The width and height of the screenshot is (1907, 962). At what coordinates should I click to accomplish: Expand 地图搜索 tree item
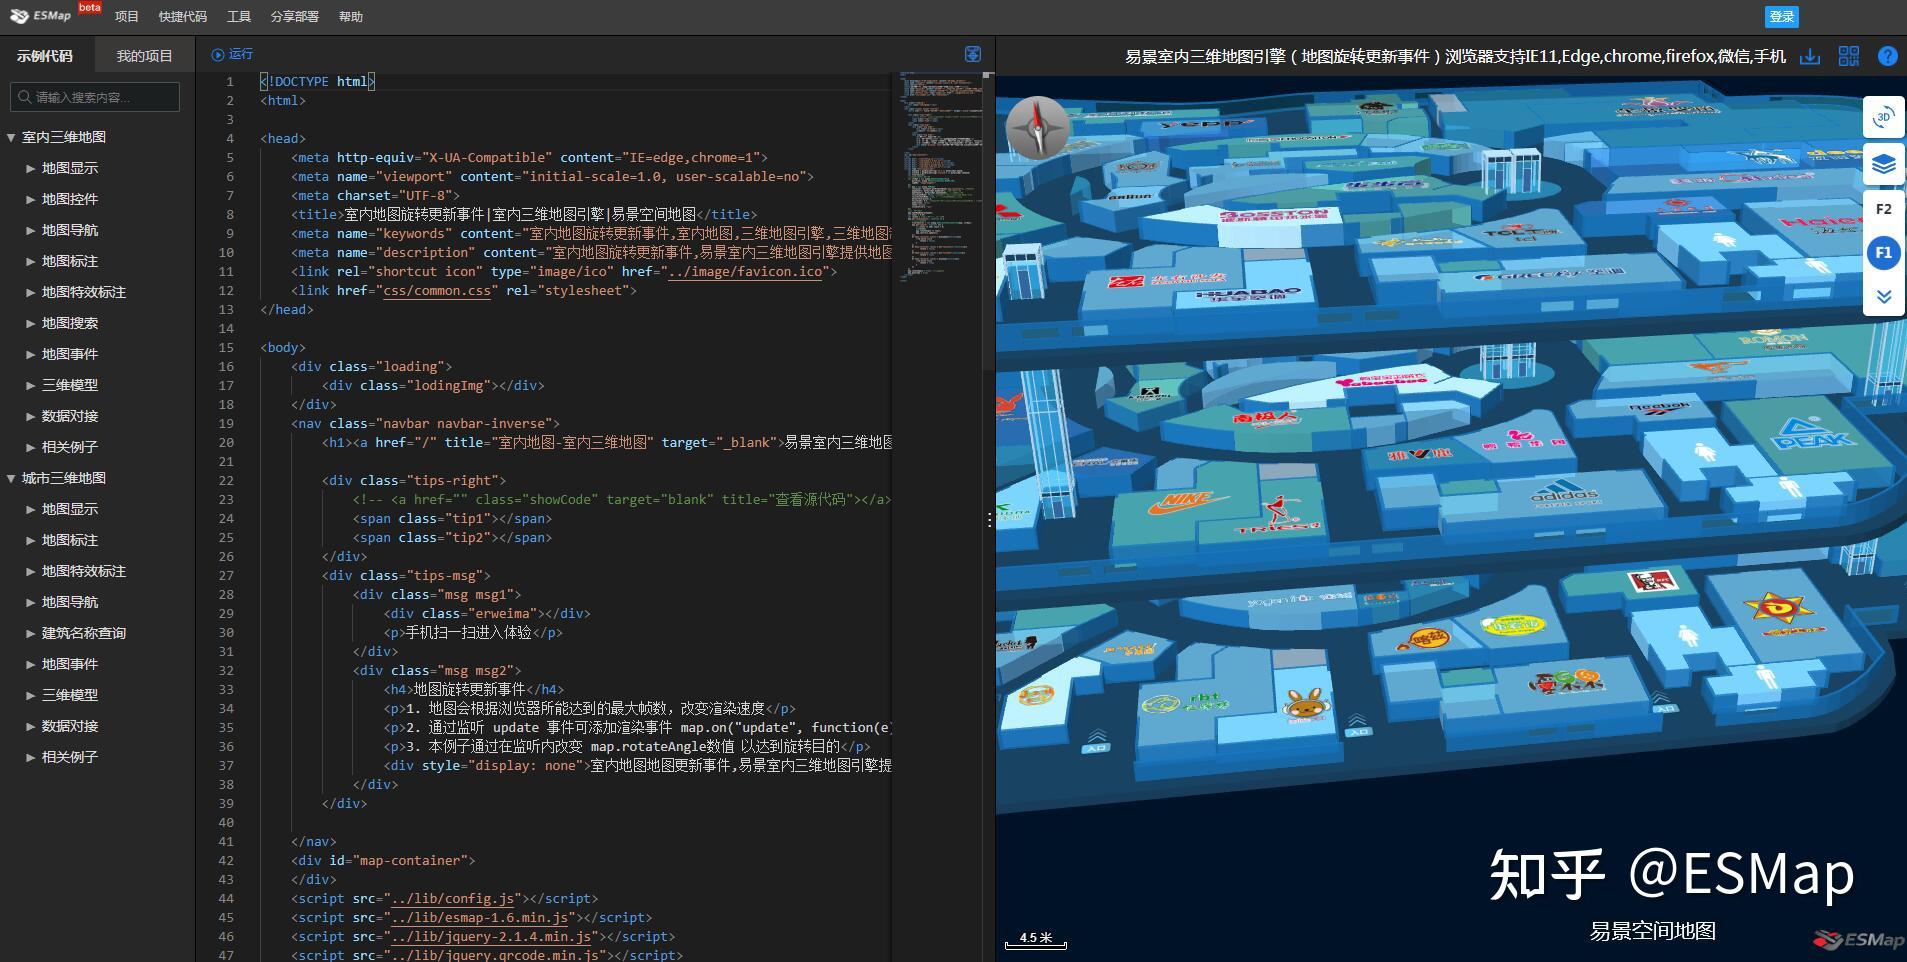point(31,323)
